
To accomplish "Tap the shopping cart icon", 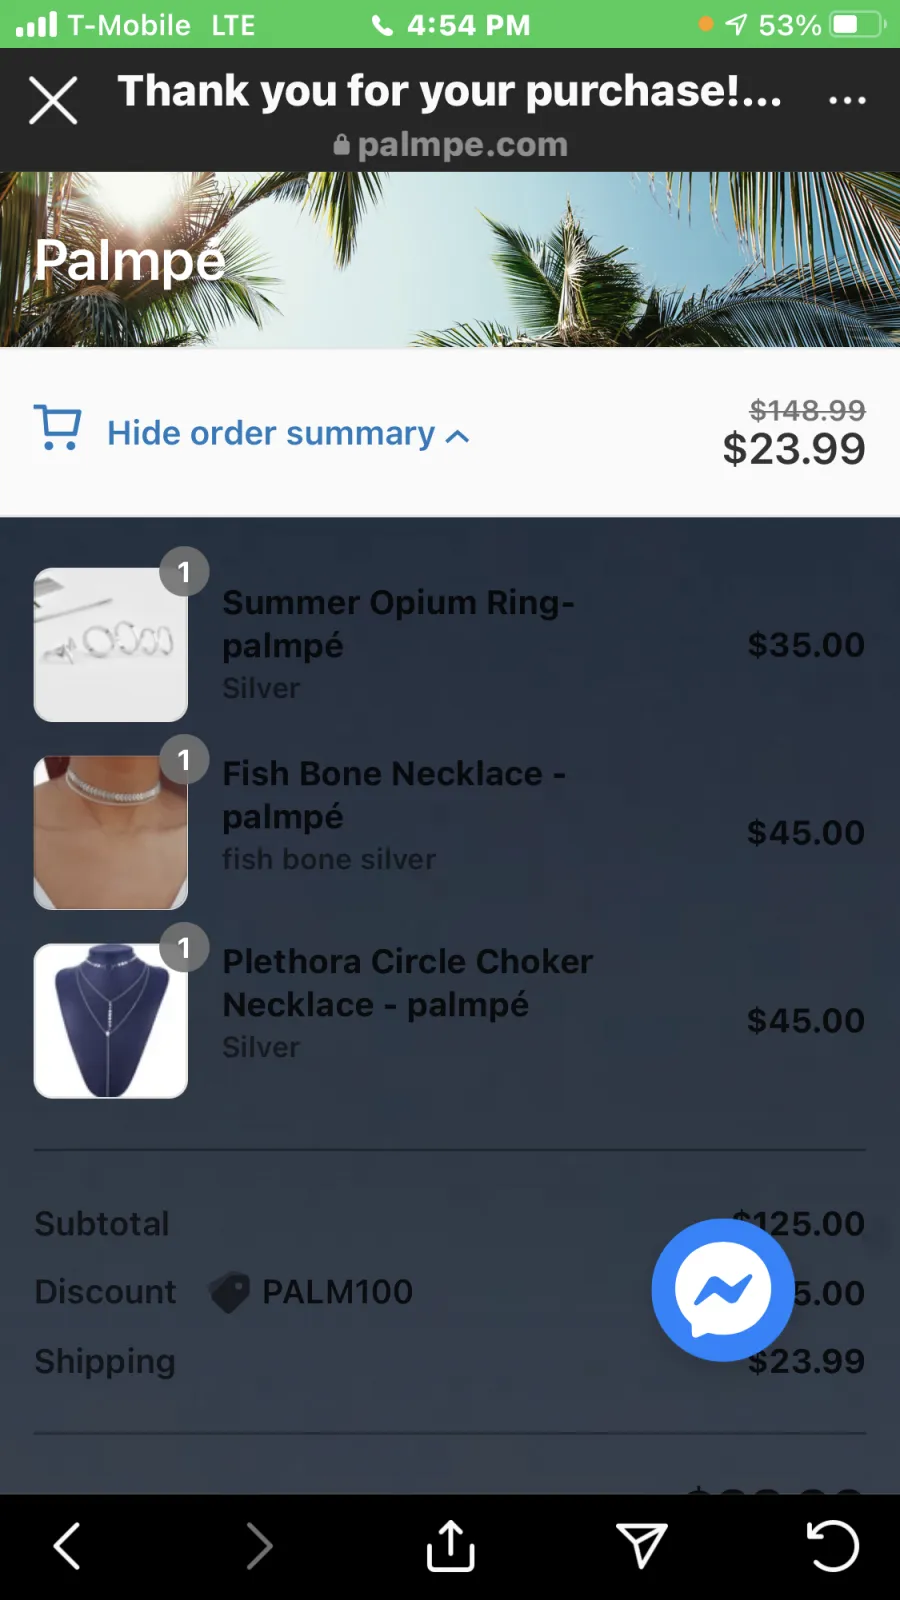I will [x=58, y=428].
